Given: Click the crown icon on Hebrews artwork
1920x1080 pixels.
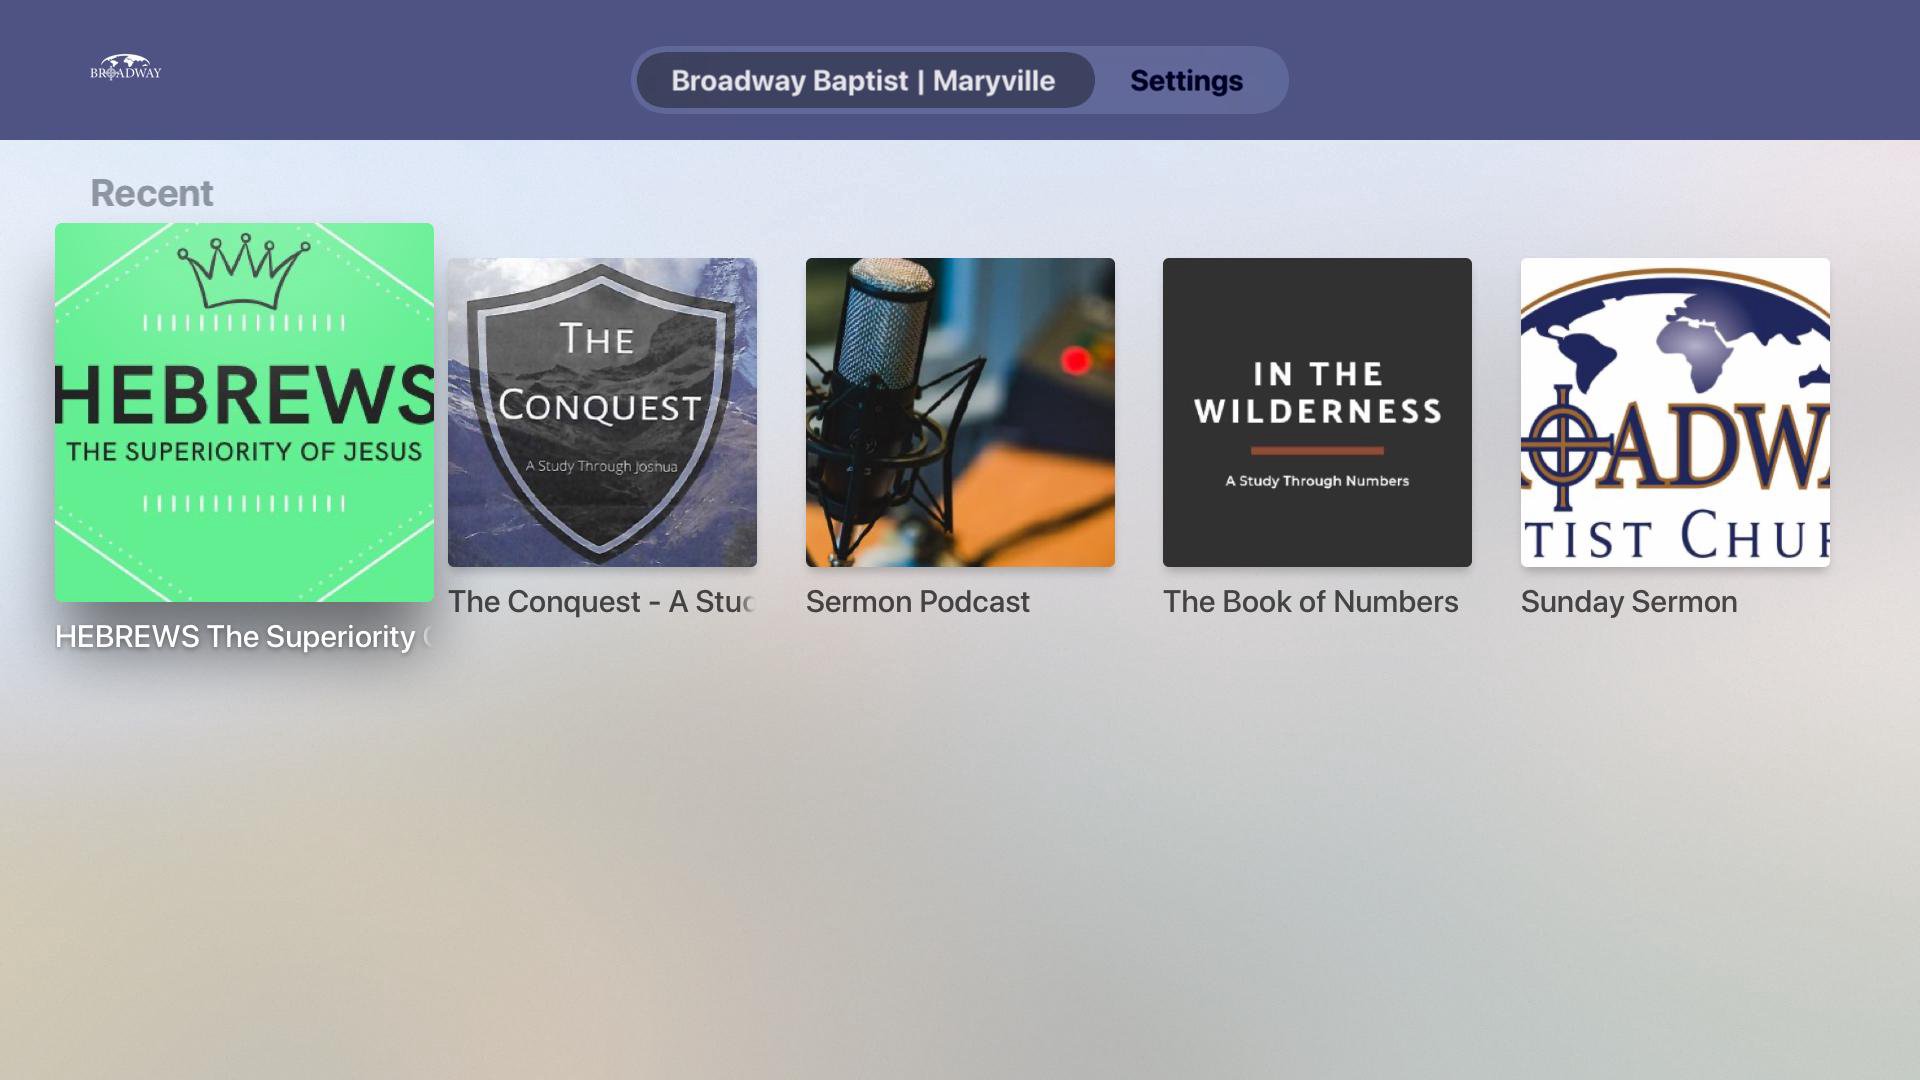Looking at the screenshot, I should click(x=243, y=272).
